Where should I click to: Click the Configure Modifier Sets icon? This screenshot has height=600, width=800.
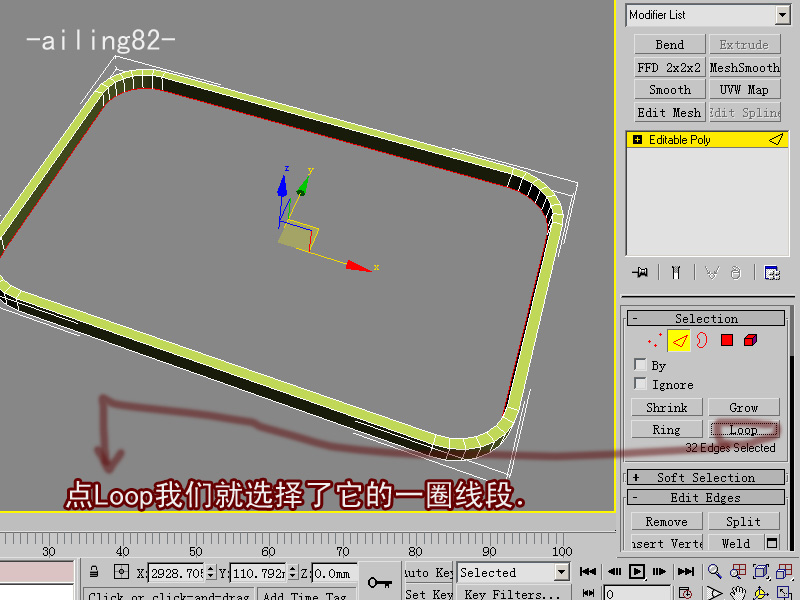pyautogui.click(x=772, y=272)
